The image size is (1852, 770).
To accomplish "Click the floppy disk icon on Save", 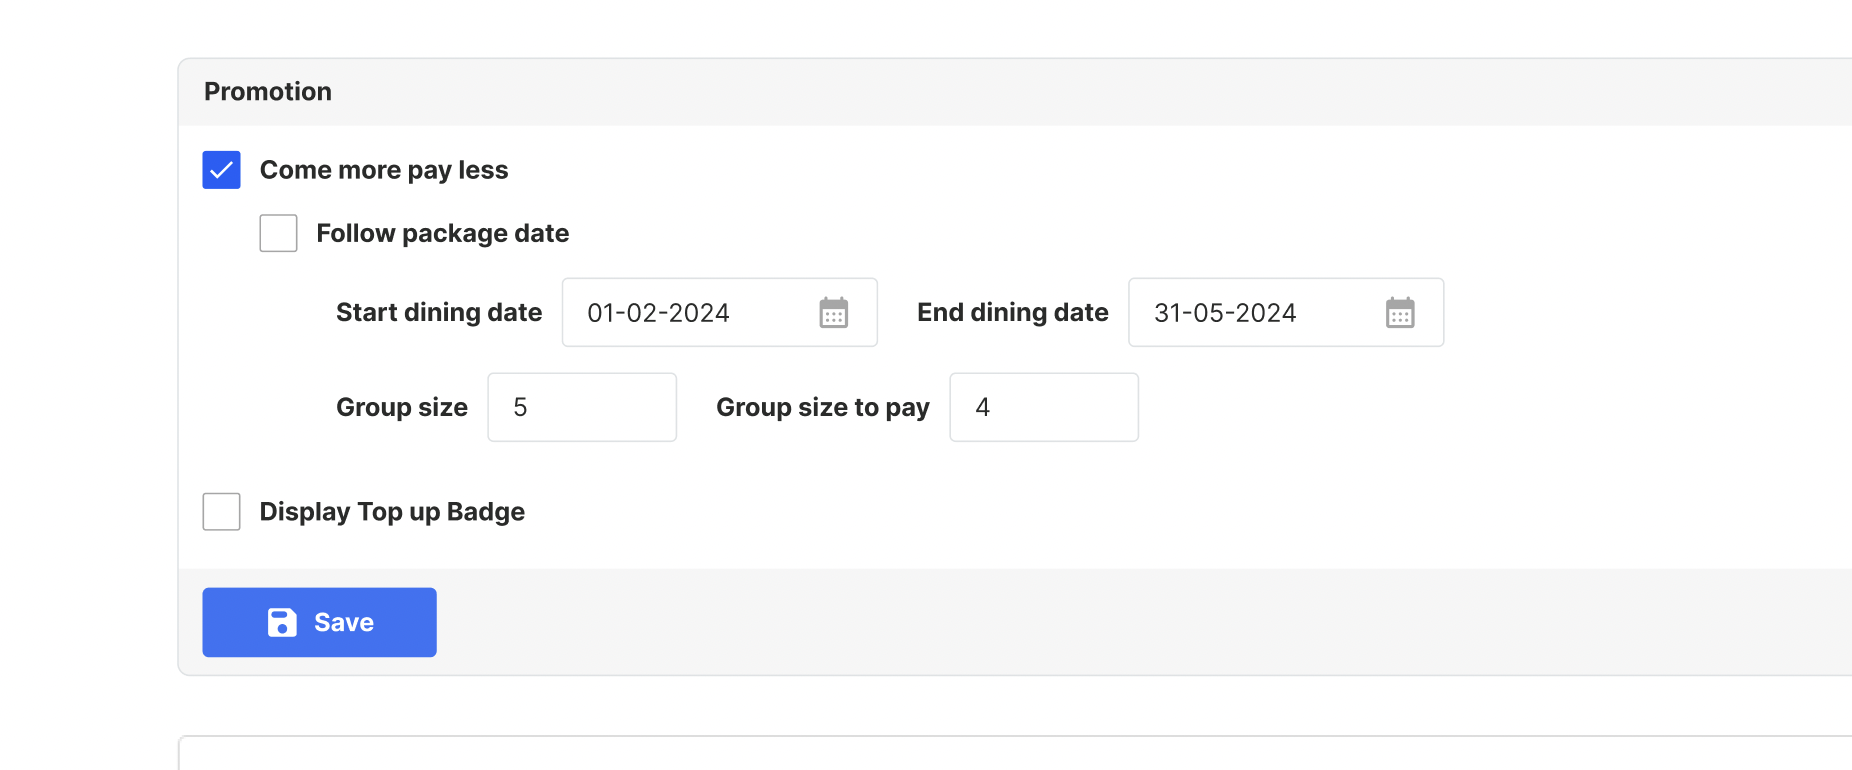I will pyautogui.click(x=282, y=623).
